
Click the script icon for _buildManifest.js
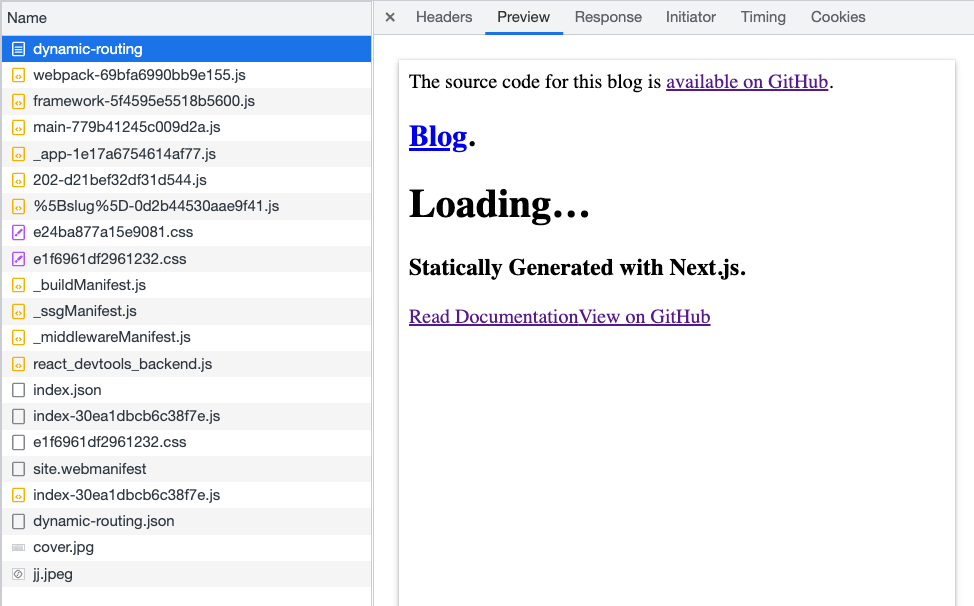[x=18, y=285]
